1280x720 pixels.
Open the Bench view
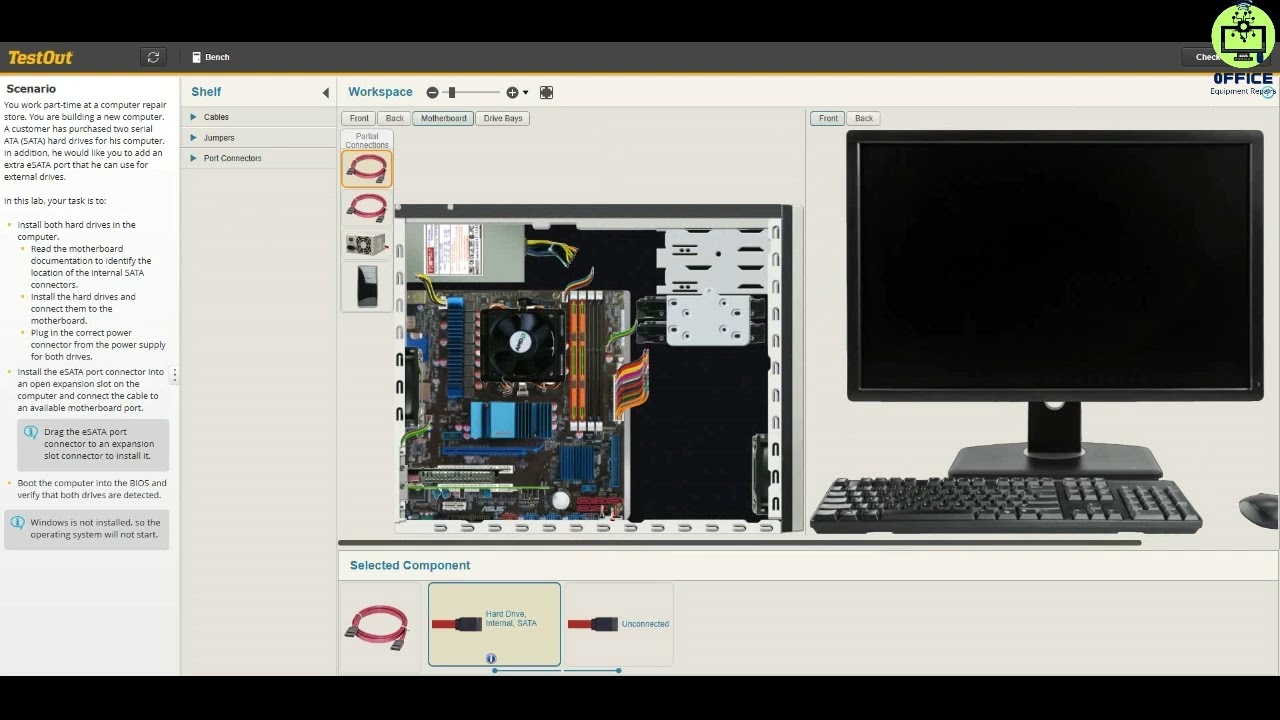(x=211, y=57)
